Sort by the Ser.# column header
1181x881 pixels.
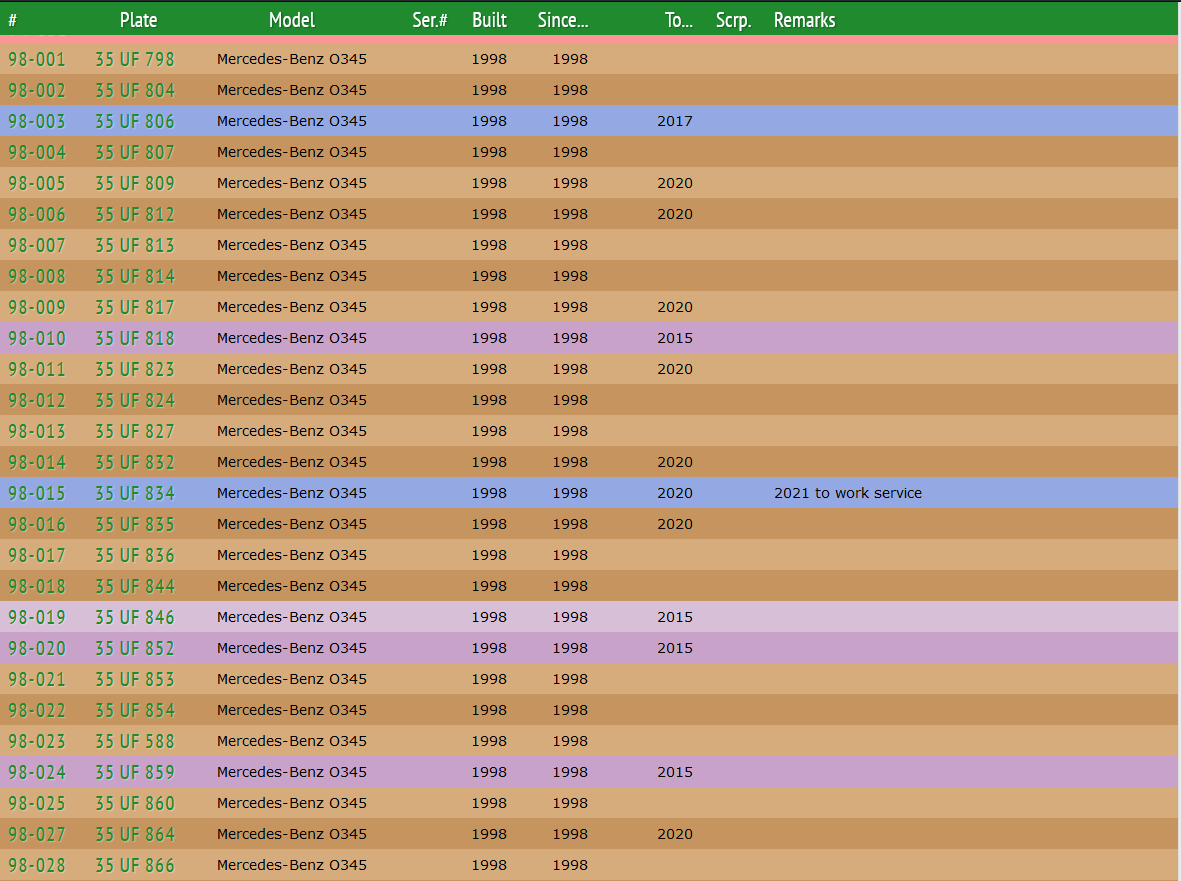click(429, 20)
